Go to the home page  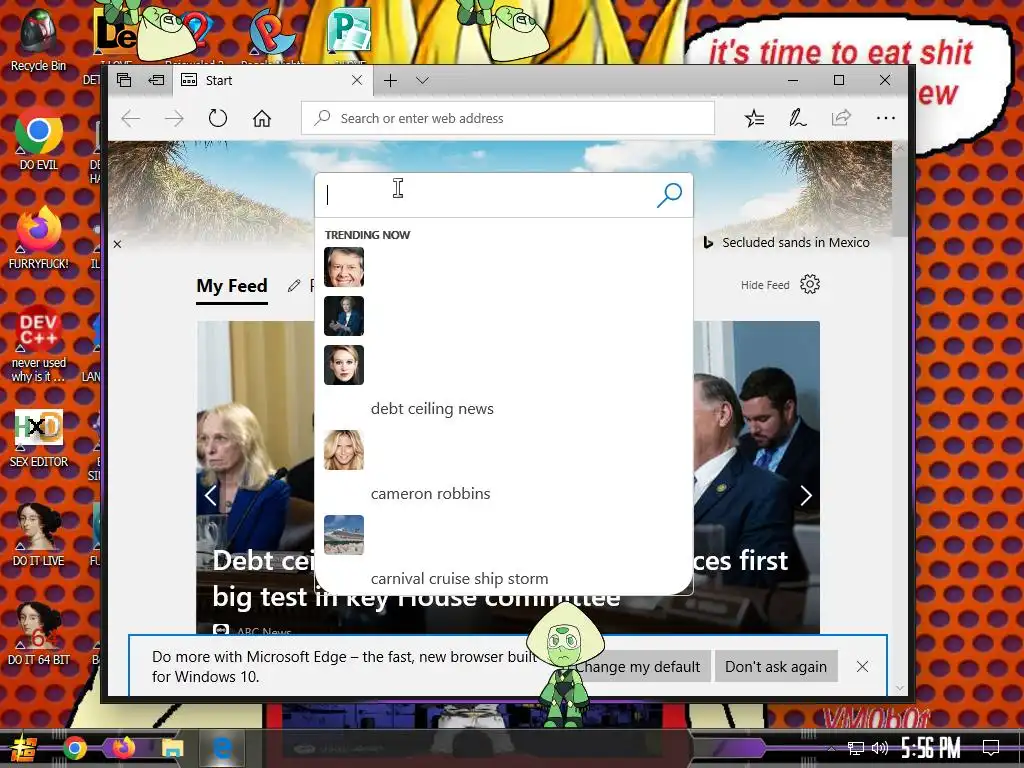(x=262, y=118)
